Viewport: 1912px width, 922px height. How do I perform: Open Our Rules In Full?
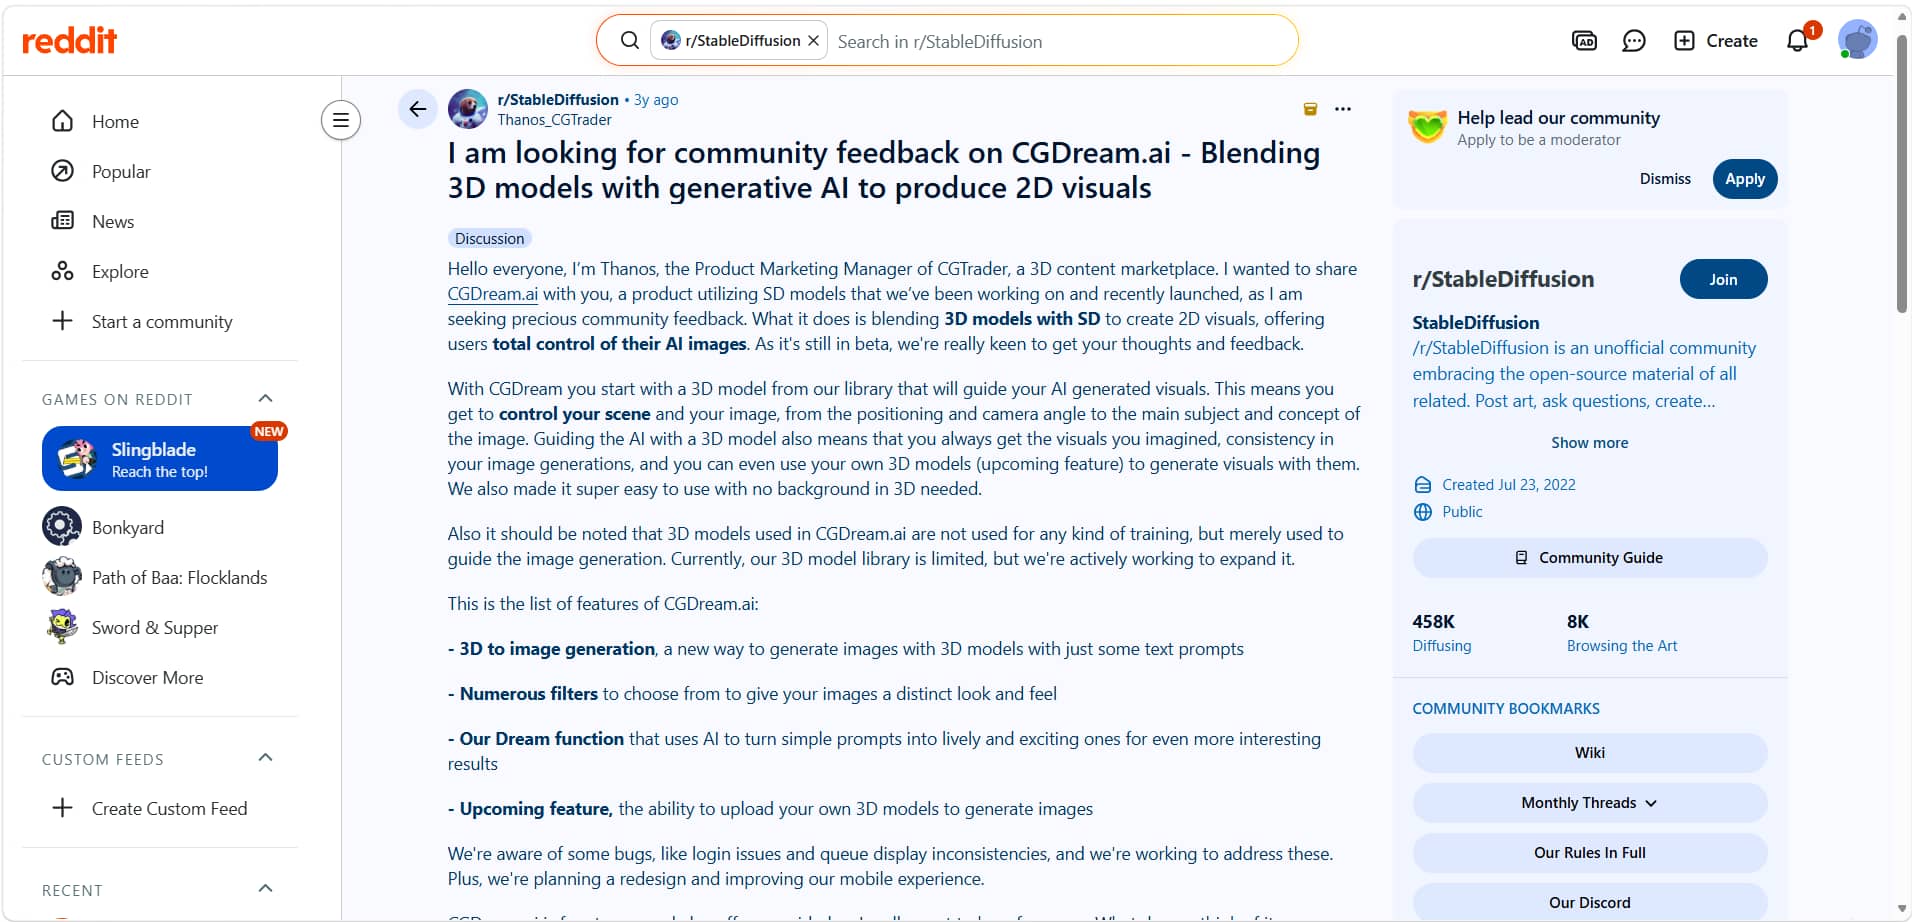click(1589, 853)
